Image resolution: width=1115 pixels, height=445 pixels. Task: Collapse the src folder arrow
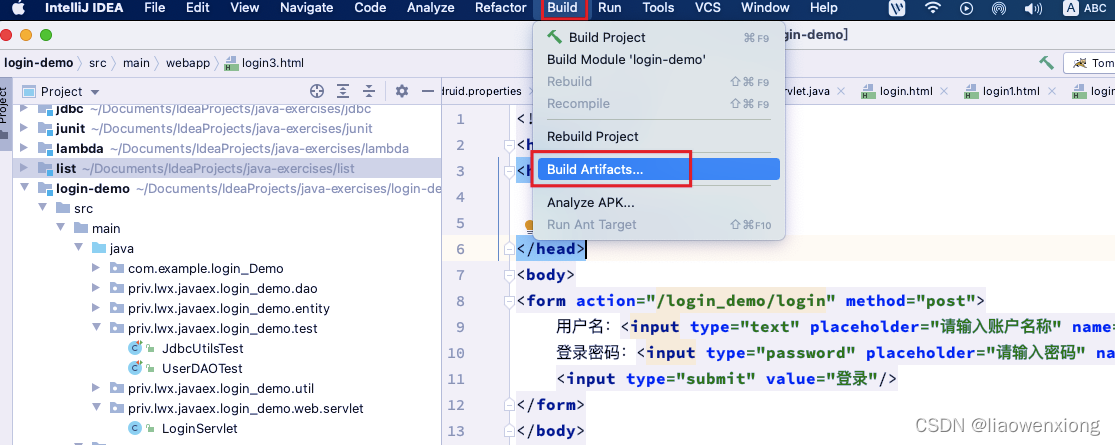[x=43, y=208]
